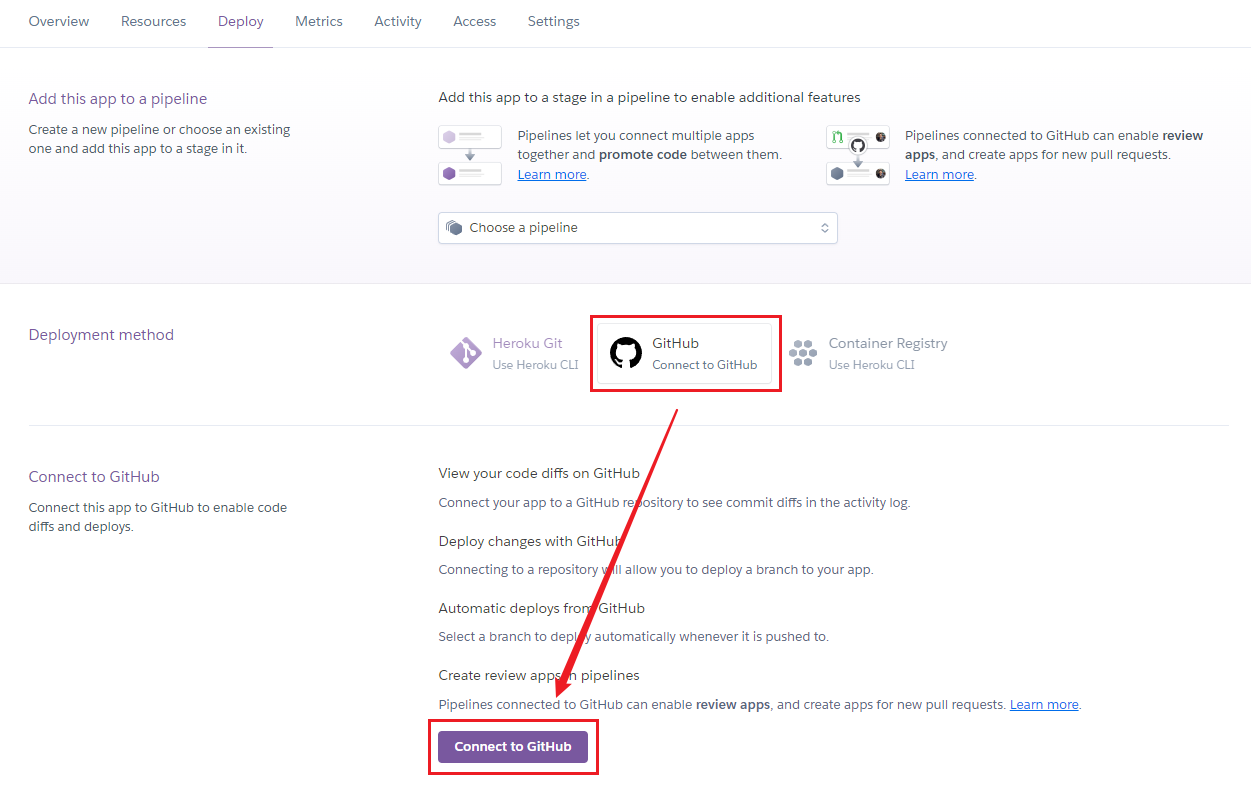This screenshot has width=1251, height=791.
Task: Open the Overview tab
Action: point(59,21)
